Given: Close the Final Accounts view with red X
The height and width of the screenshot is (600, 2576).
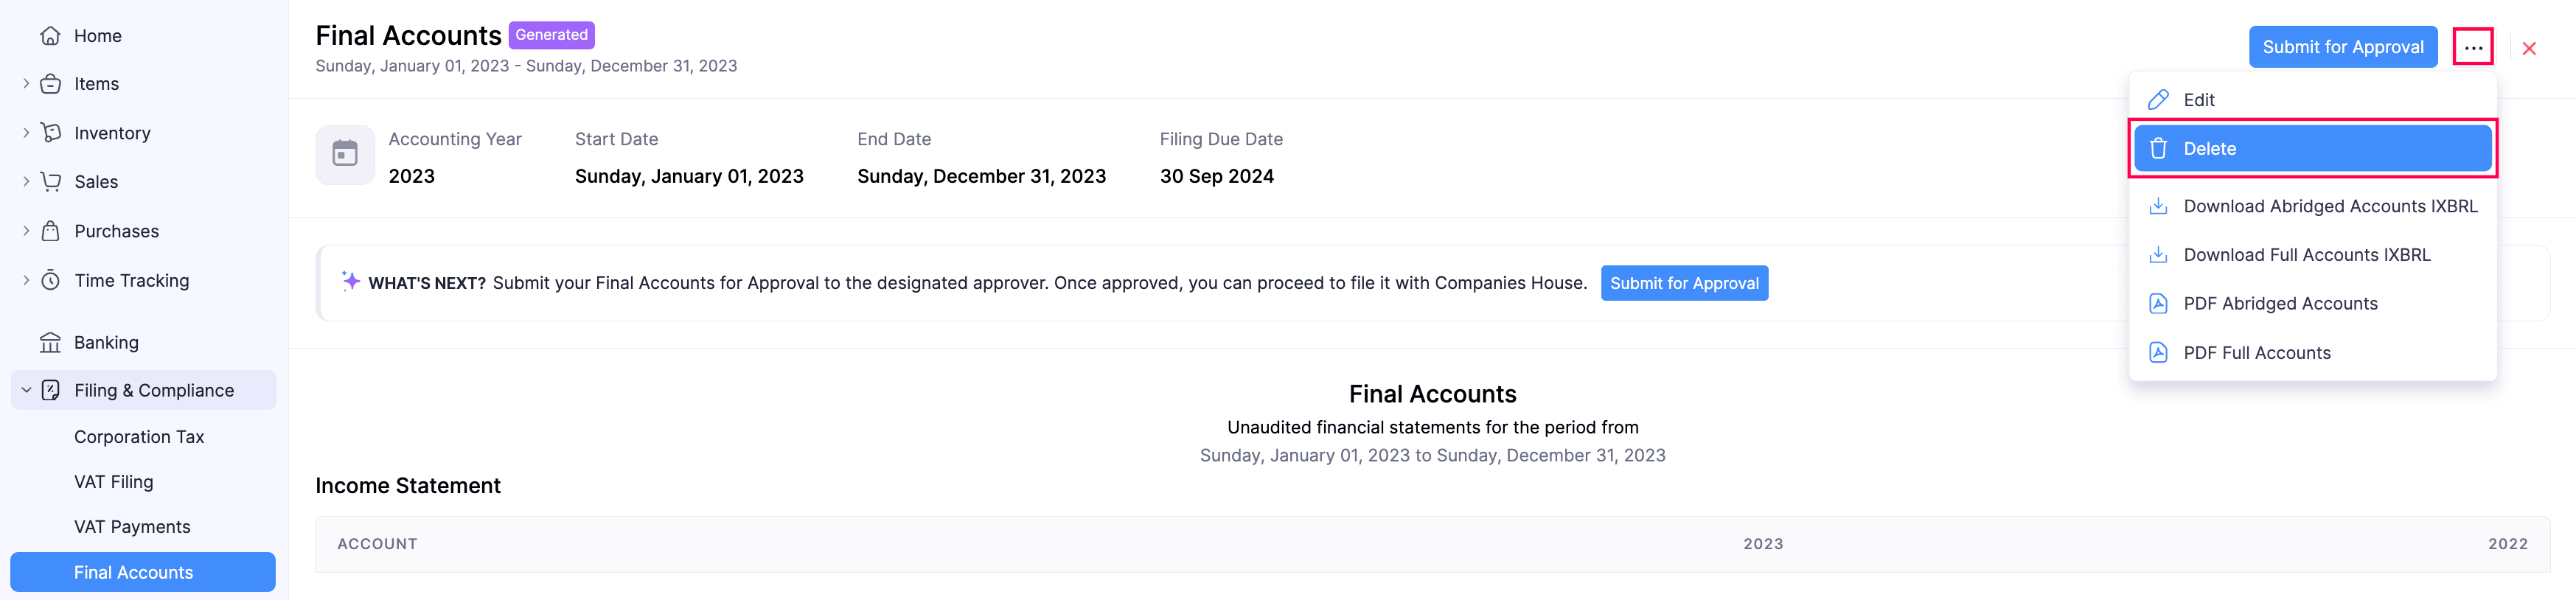Looking at the screenshot, I should [x=2529, y=48].
